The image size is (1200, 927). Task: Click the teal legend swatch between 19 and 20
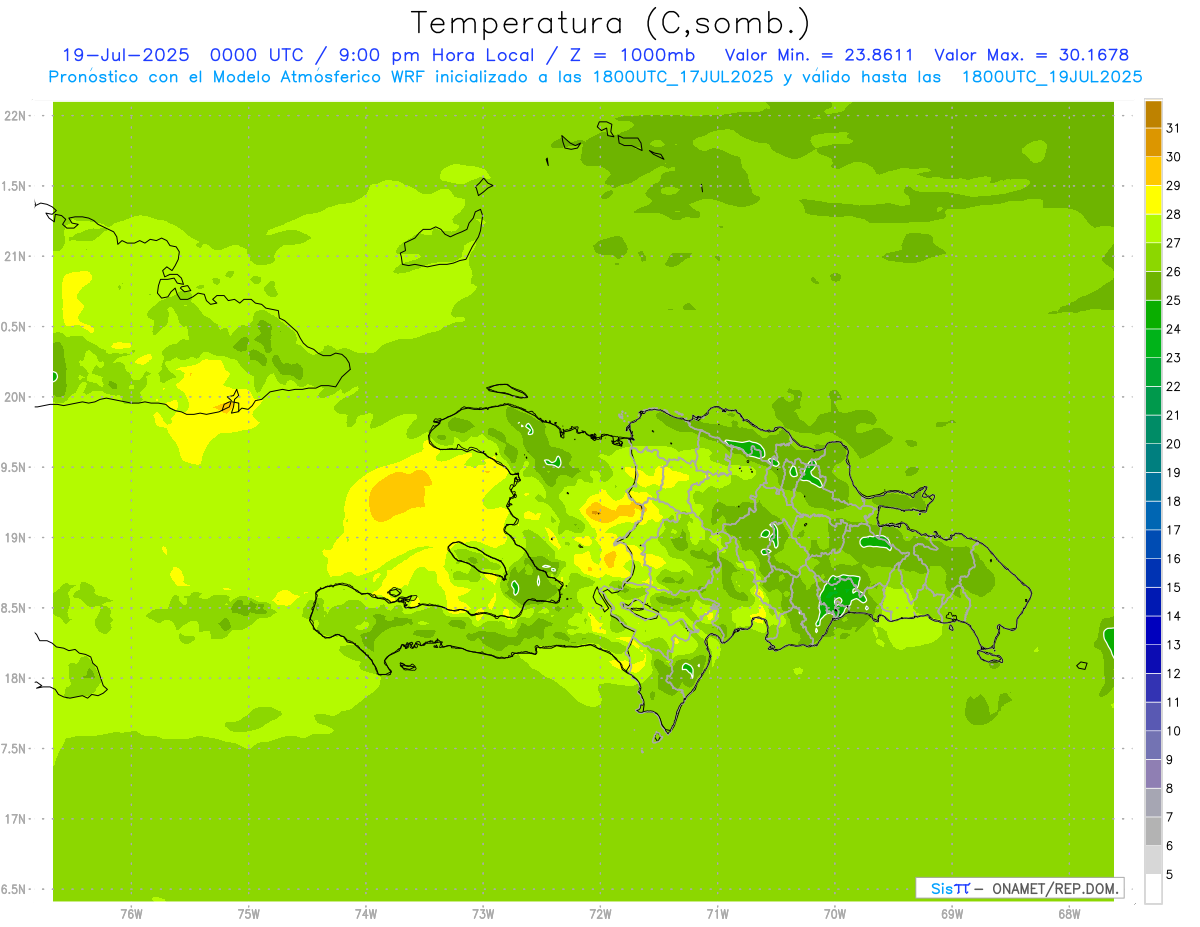[1153, 458]
